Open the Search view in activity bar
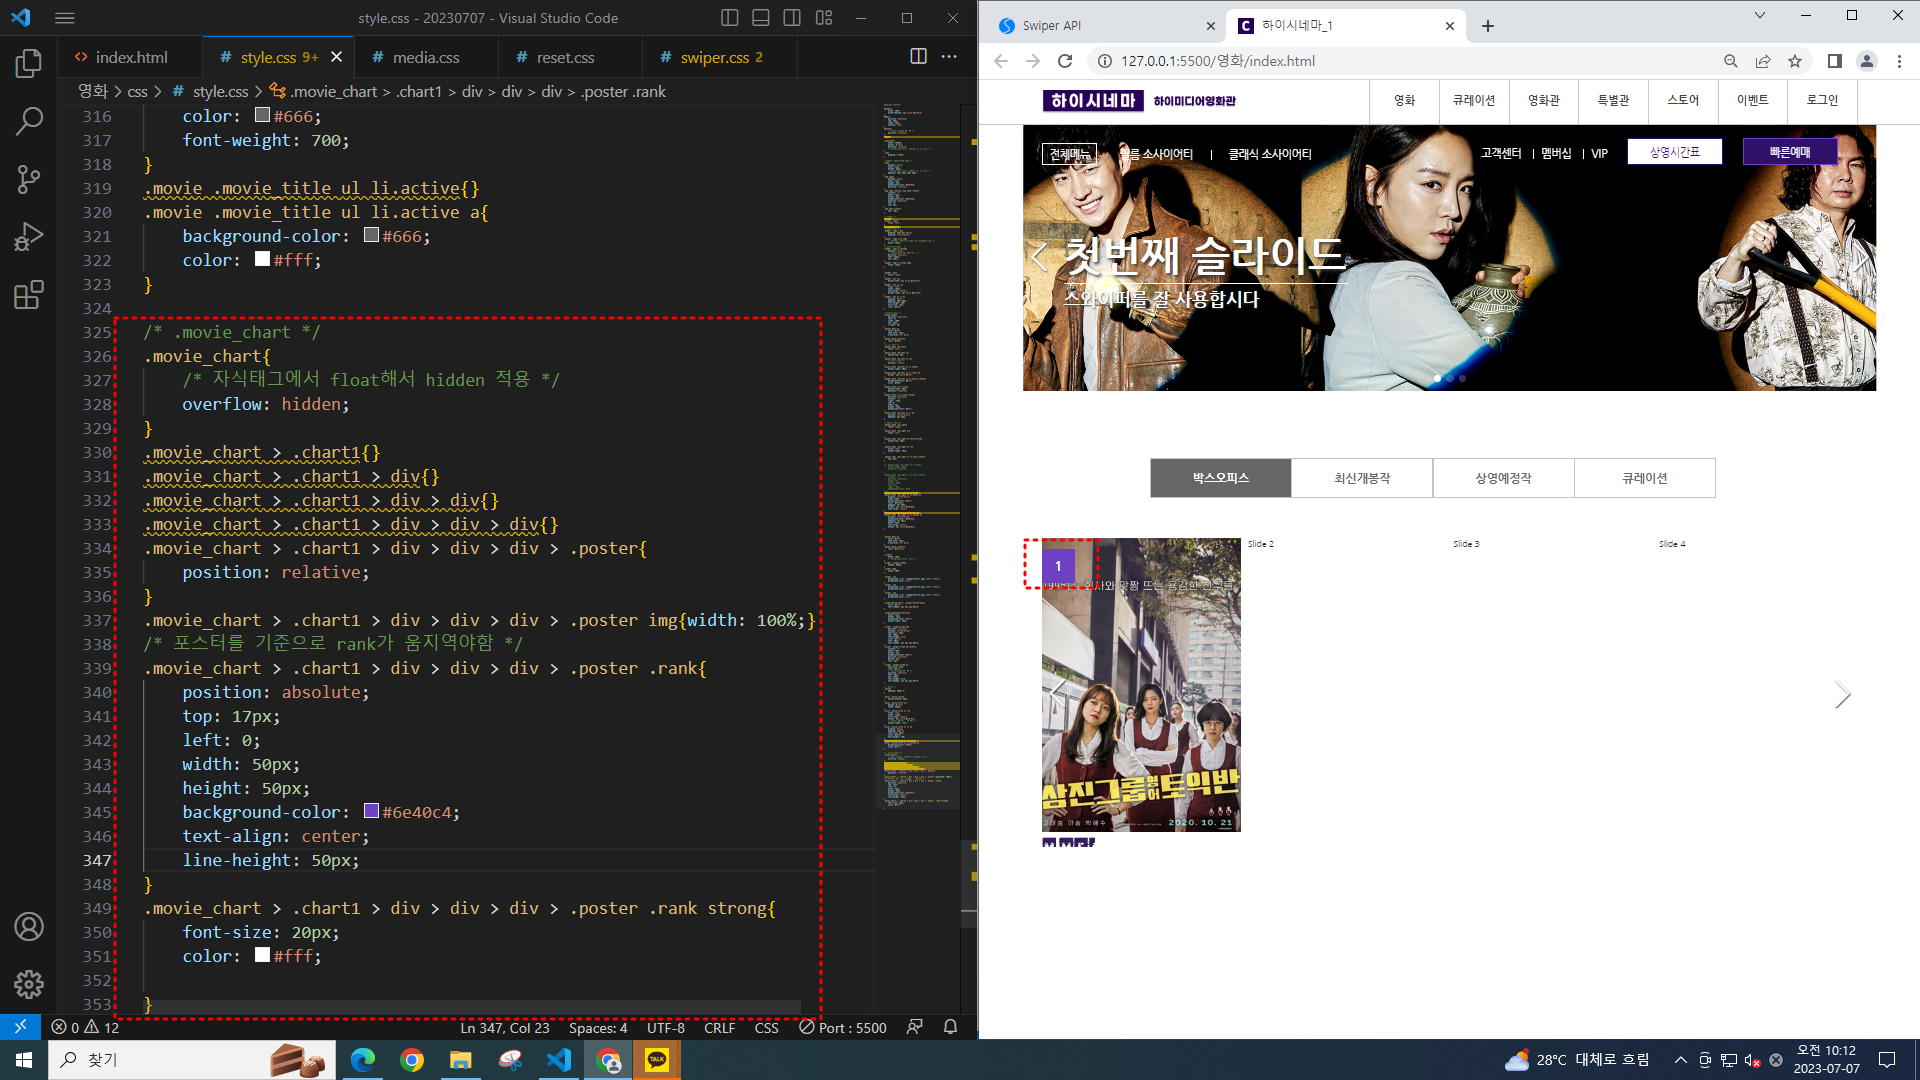The image size is (1920, 1080). click(29, 122)
